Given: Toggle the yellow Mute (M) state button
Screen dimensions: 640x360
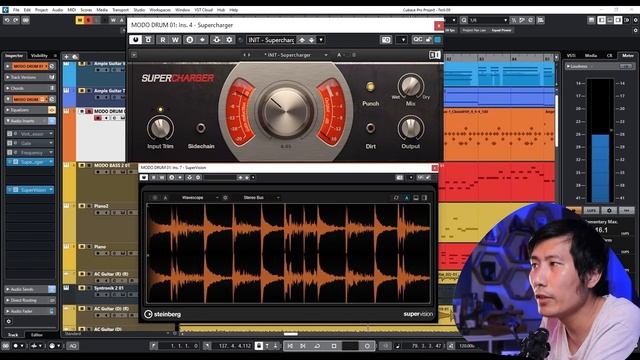Looking at the screenshot, I should tap(80, 20).
